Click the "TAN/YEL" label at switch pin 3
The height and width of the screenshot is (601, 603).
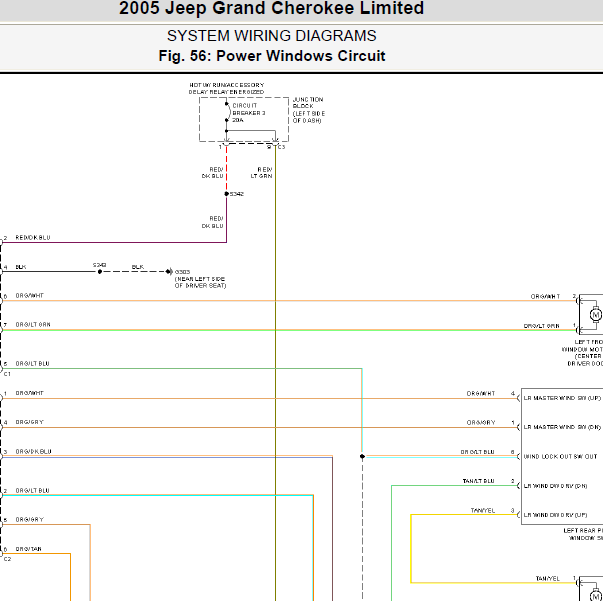tap(483, 511)
